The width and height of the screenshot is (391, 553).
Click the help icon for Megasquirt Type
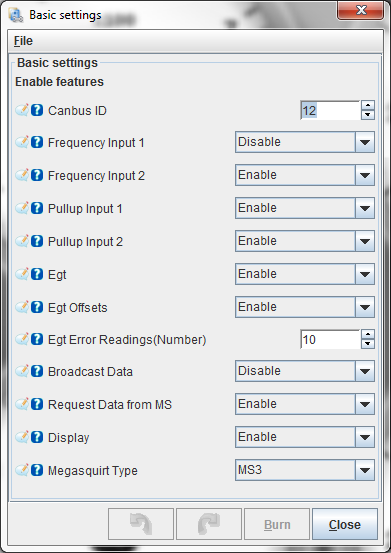pos(37,470)
